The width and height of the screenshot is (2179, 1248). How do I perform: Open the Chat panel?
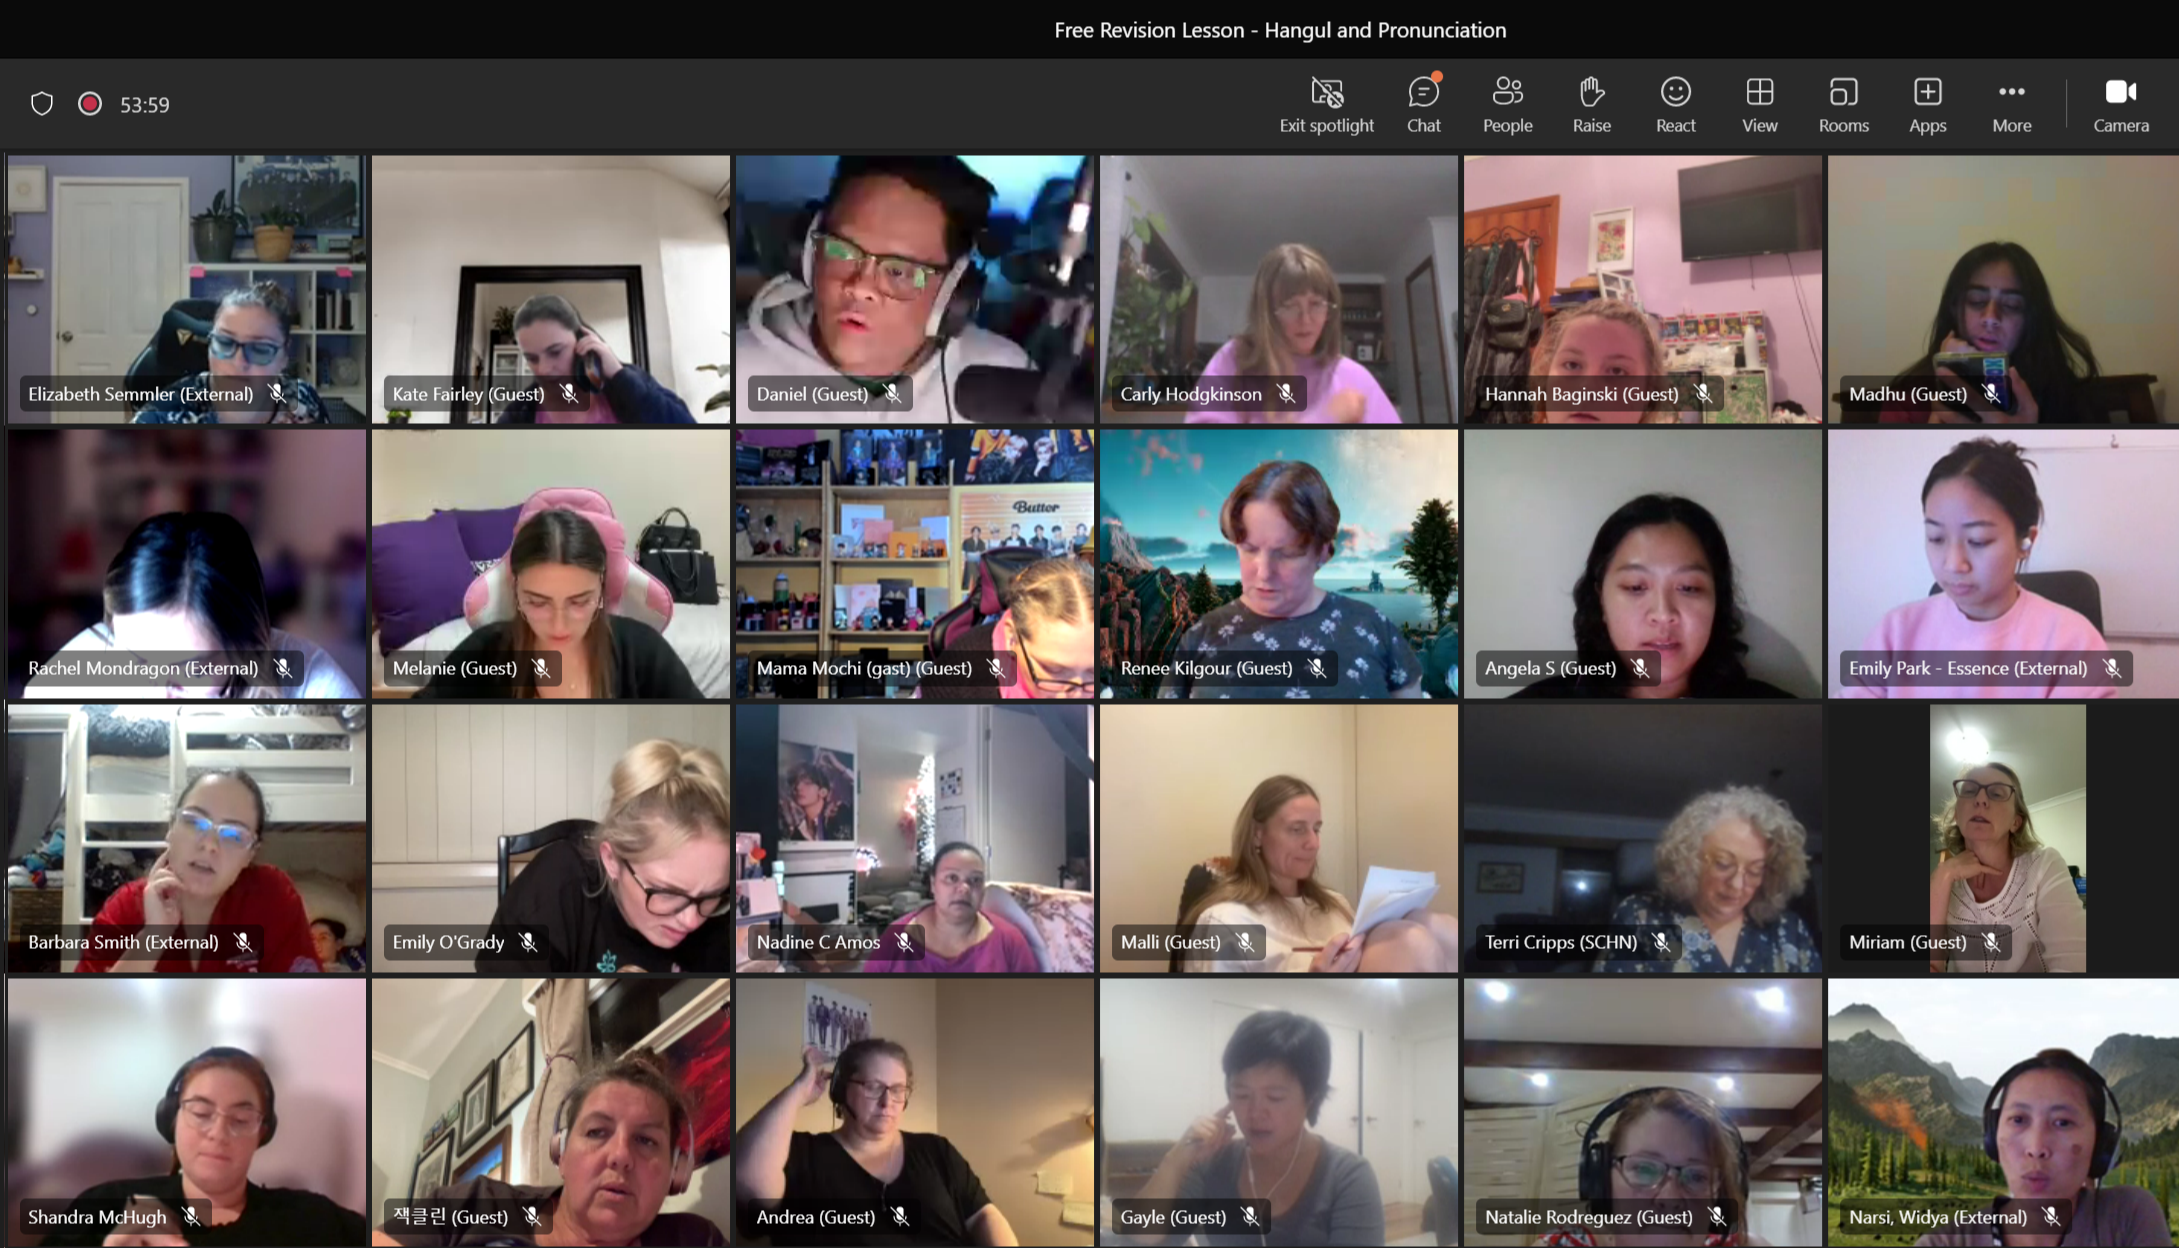point(1423,104)
